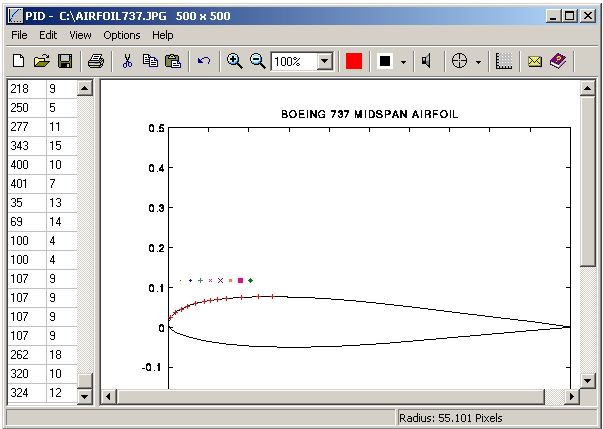Select the cell with value 18
The height and width of the screenshot is (429, 603).
pyautogui.click(x=62, y=354)
